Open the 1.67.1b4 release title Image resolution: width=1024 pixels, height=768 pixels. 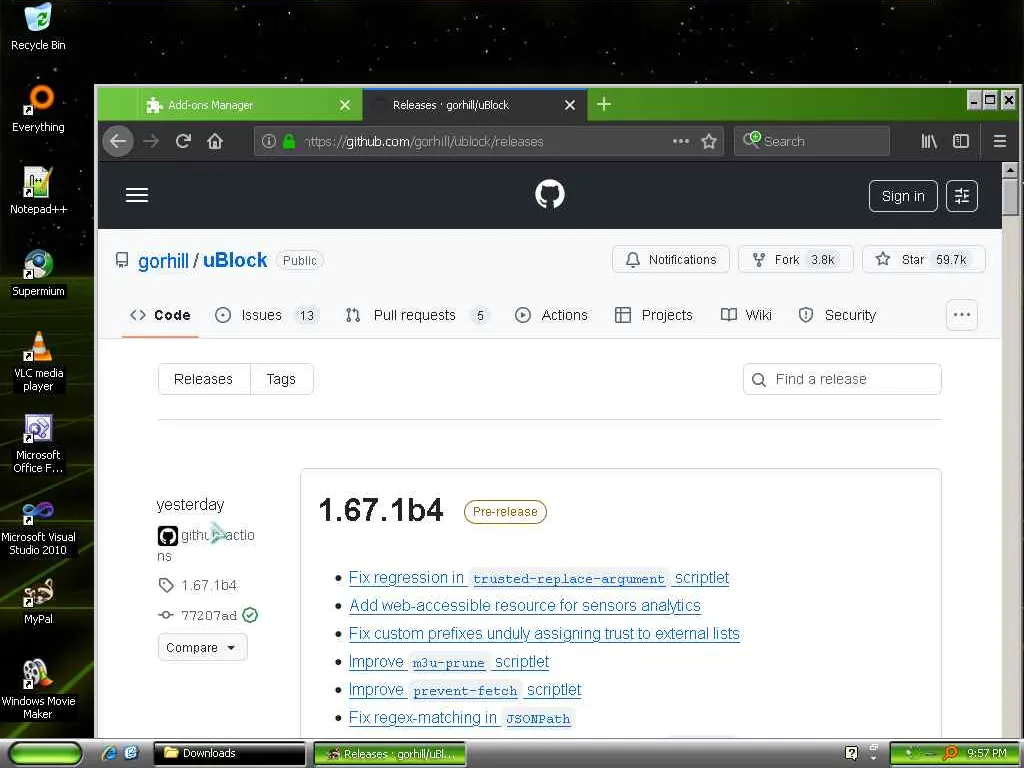[x=381, y=510]
